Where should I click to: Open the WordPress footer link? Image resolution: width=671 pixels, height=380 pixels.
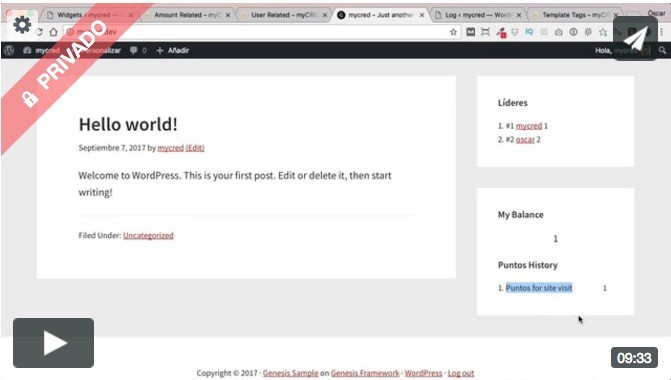[423, 373]
